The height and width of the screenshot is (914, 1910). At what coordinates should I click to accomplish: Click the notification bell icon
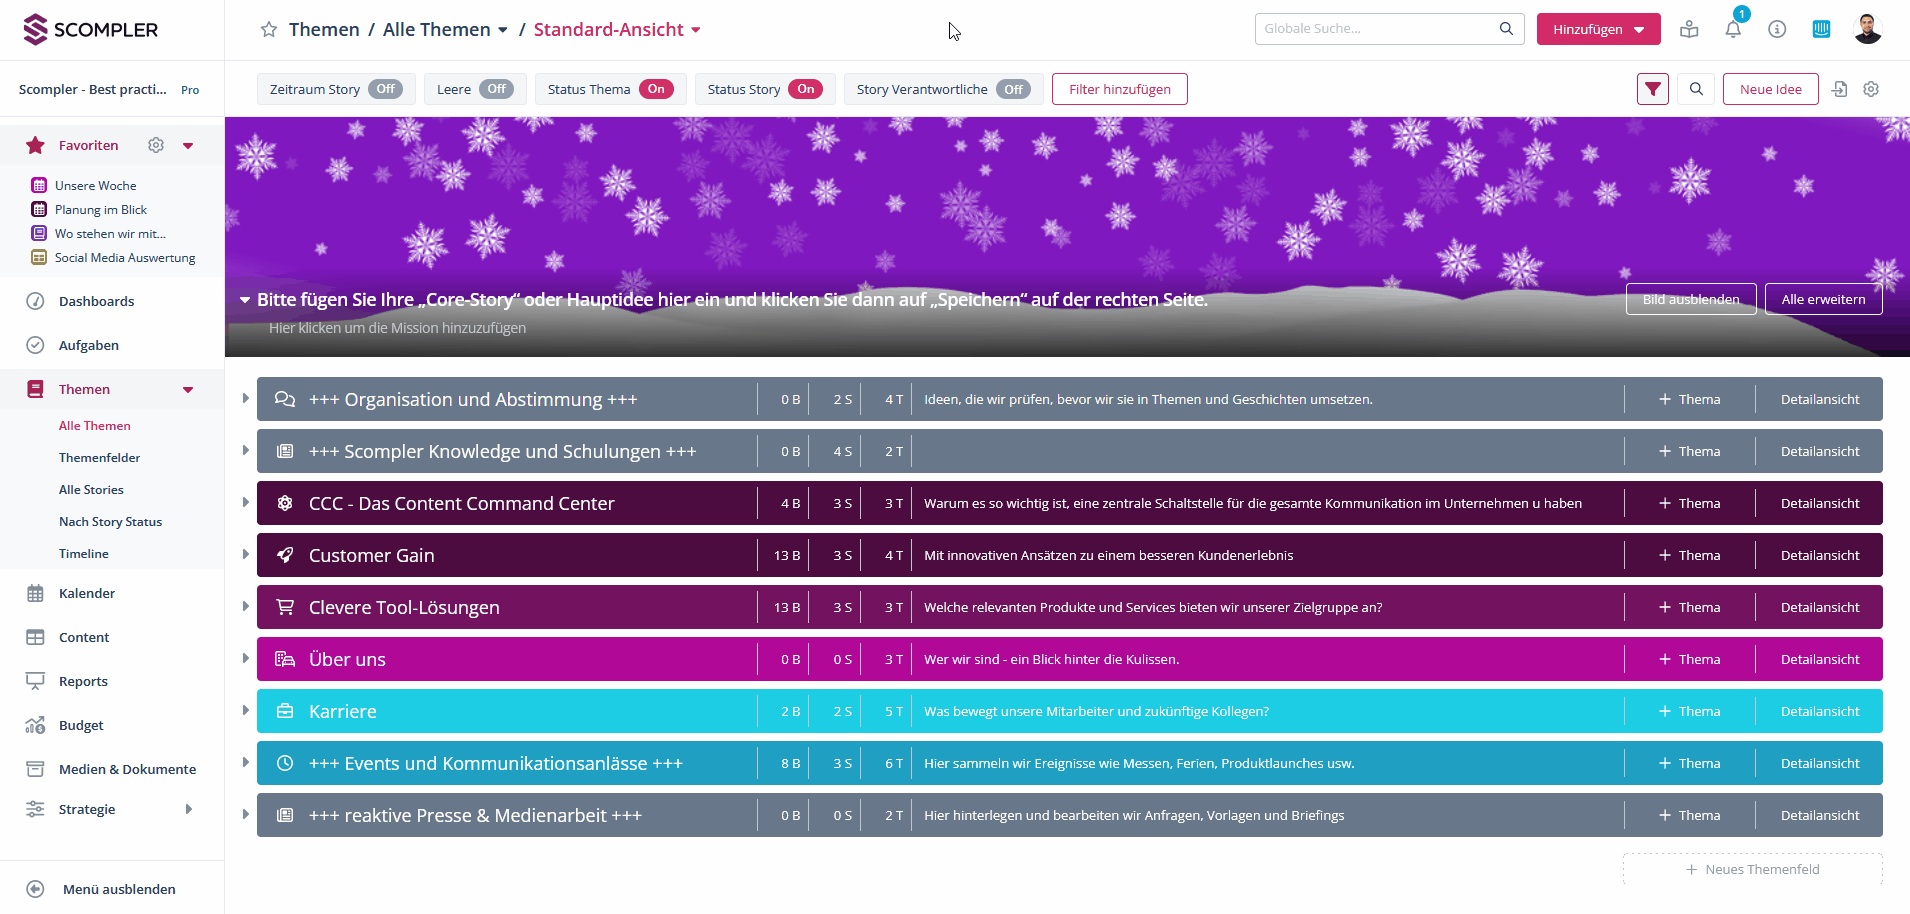1733,29
